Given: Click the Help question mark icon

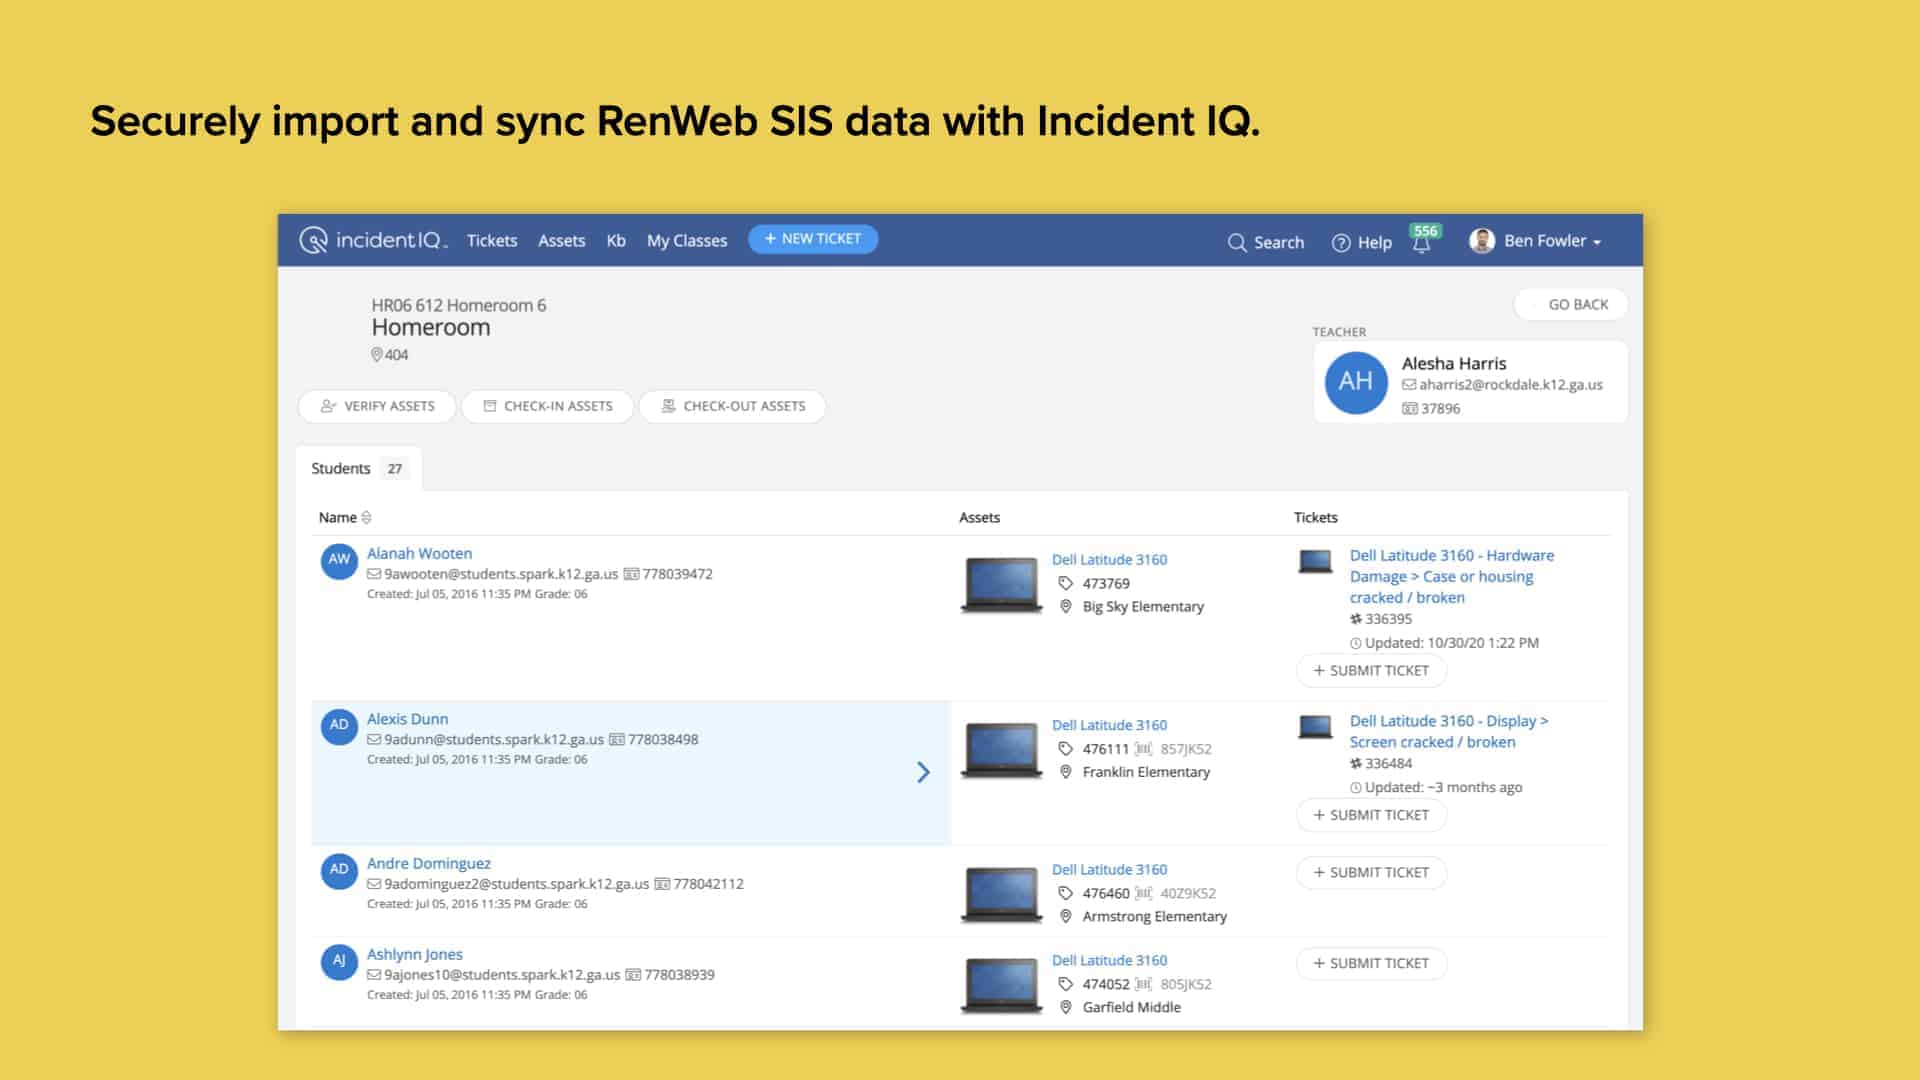Looking at the screenshot, I should [x=1339, y=242].
